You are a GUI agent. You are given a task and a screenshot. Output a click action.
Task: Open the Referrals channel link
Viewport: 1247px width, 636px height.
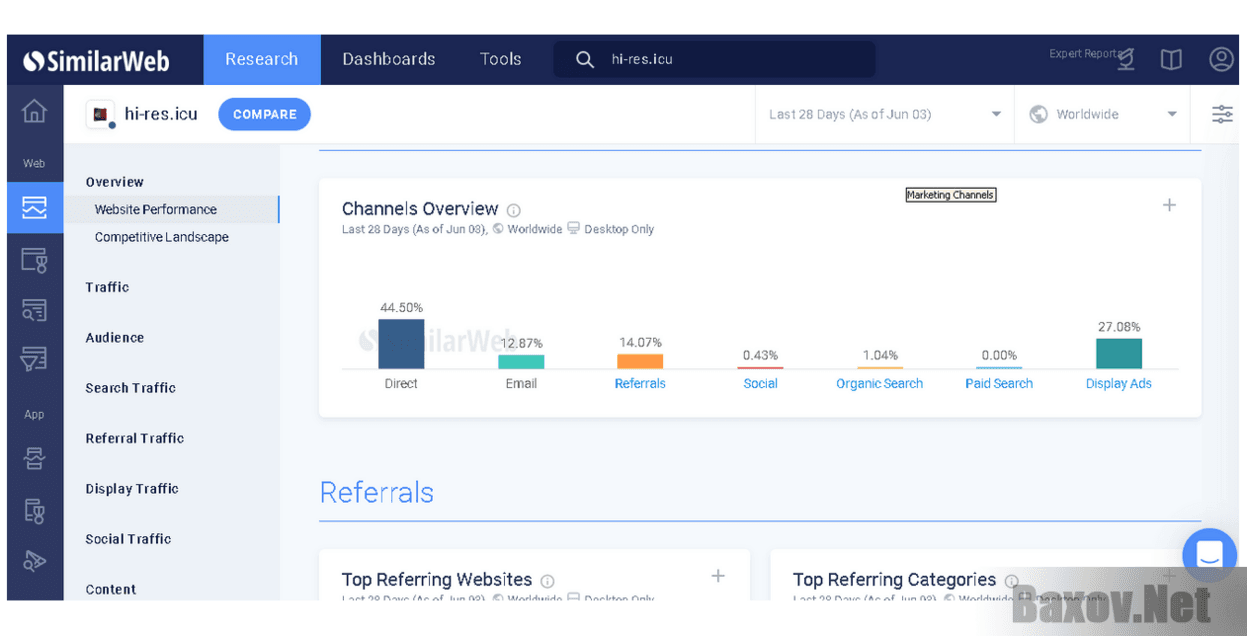coord(640,384)
